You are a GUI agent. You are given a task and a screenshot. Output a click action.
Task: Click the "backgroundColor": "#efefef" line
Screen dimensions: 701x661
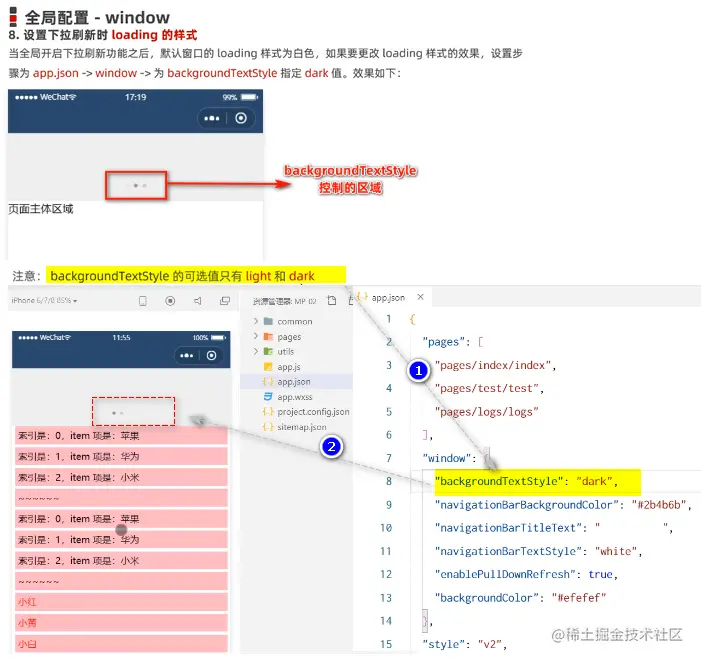(520, 598)
